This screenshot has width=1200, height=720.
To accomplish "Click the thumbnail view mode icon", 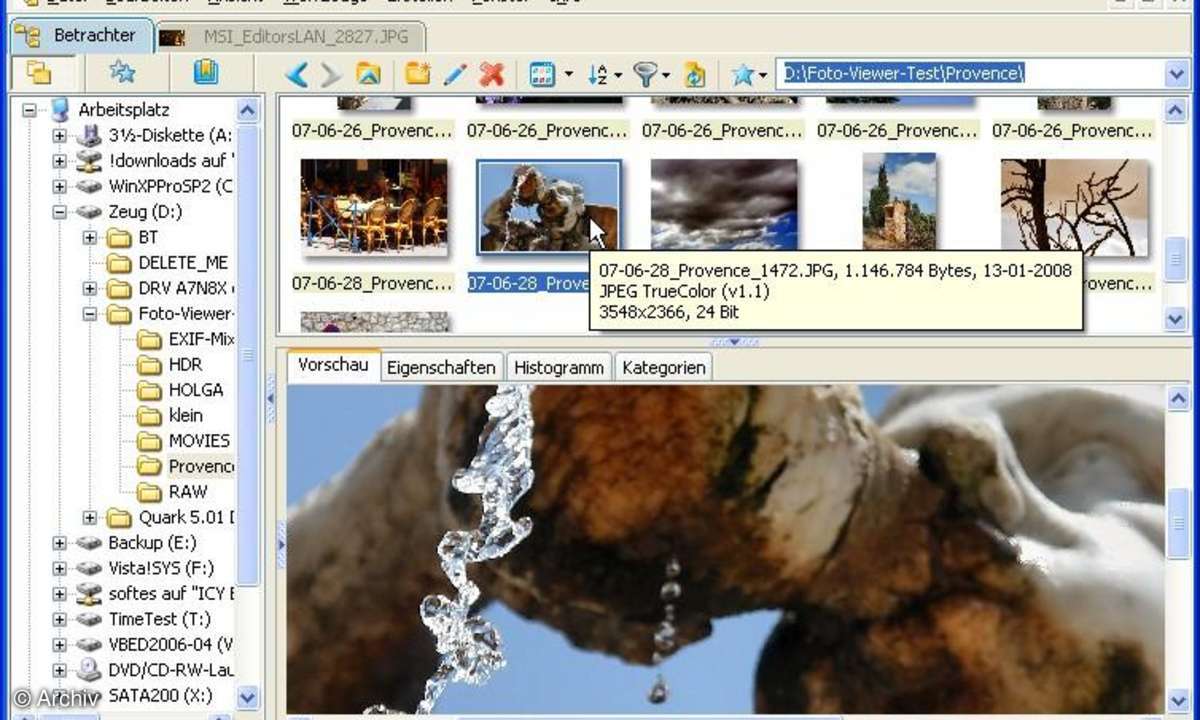I will point(542,74).
